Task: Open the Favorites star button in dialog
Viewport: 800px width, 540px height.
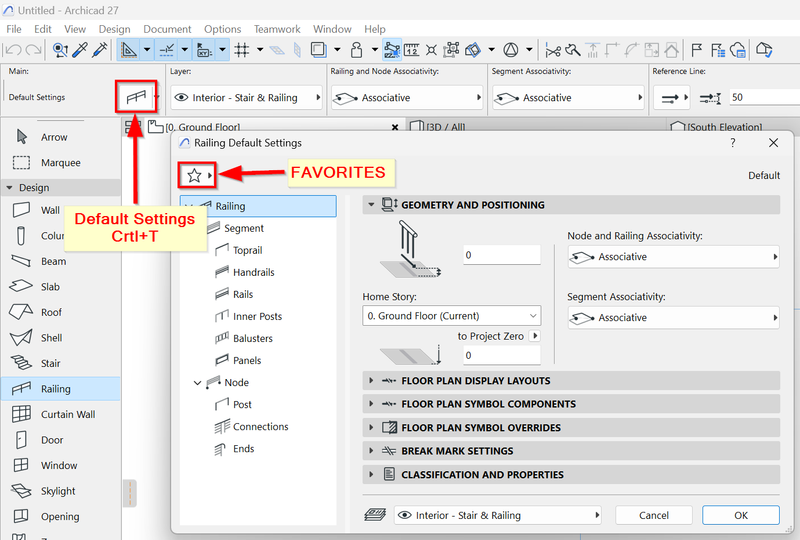Action: [x=197, y=175]
